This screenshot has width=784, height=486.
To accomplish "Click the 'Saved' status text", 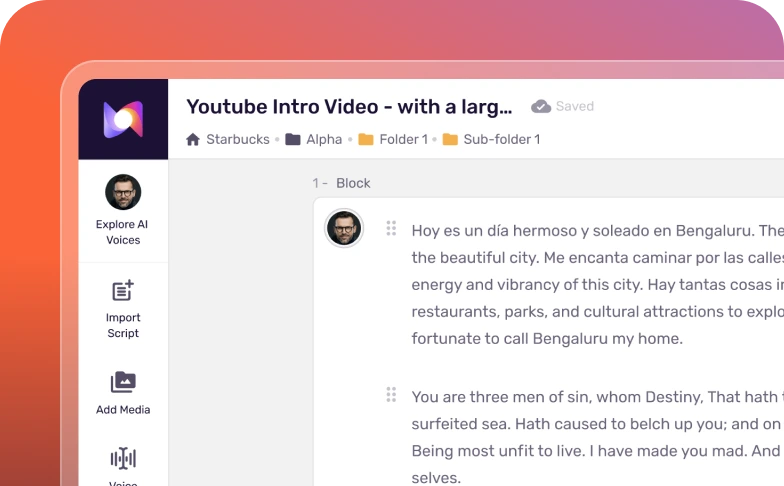I will click(x=575, y=106).
